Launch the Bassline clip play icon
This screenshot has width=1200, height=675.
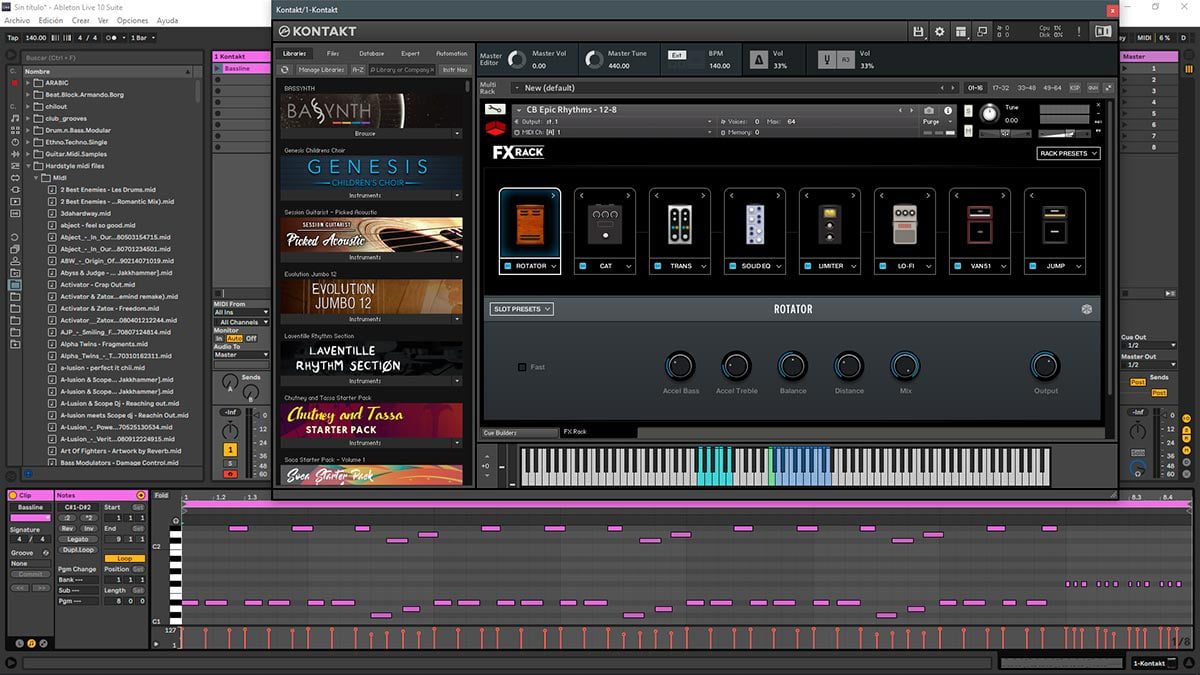pos(219,69)
